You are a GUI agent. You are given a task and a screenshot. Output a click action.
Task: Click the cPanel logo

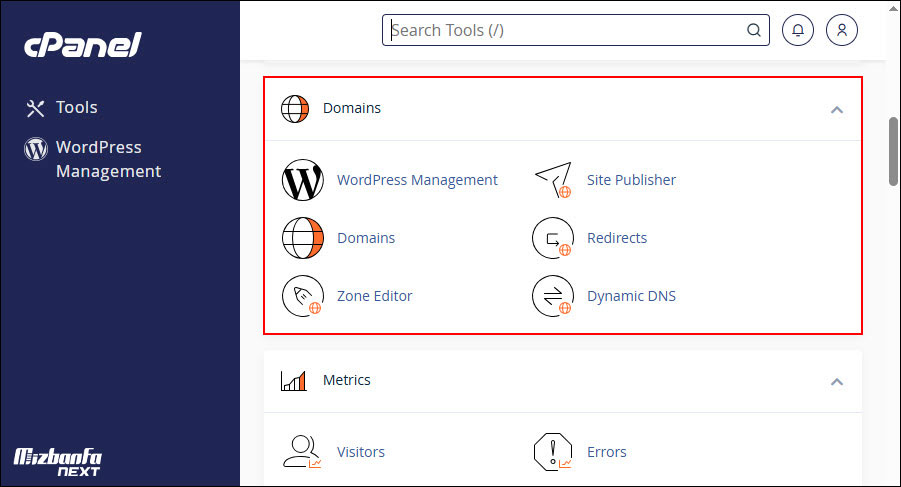pyautogui.click(x=83, y=43)
